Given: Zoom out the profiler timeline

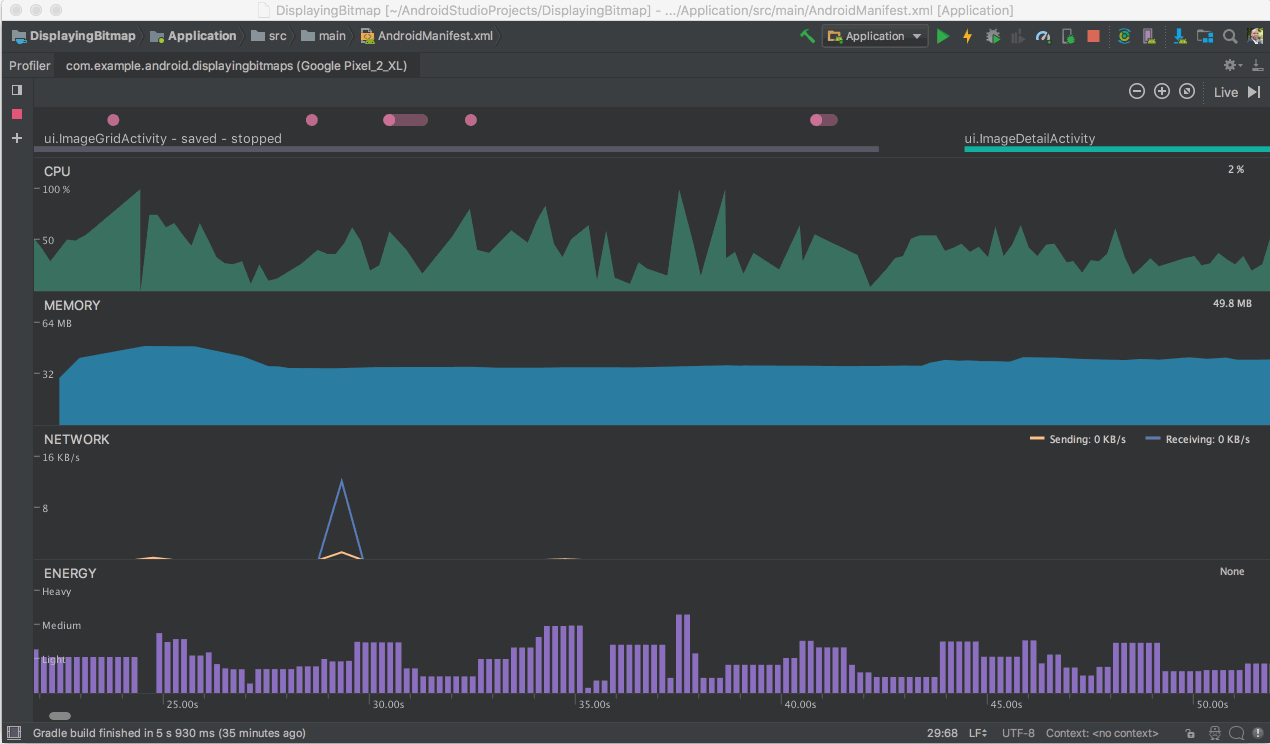Looking at the screenshot, I should click(x=1137, y=92).
